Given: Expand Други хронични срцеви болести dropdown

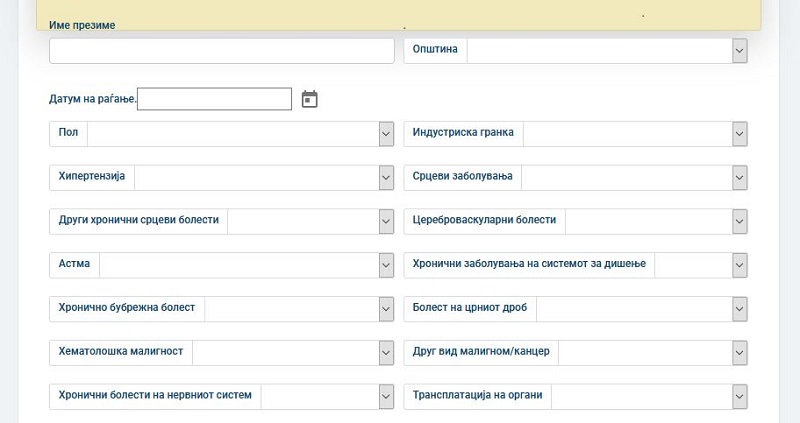Looking at the screenshot, I should (311, 222).
